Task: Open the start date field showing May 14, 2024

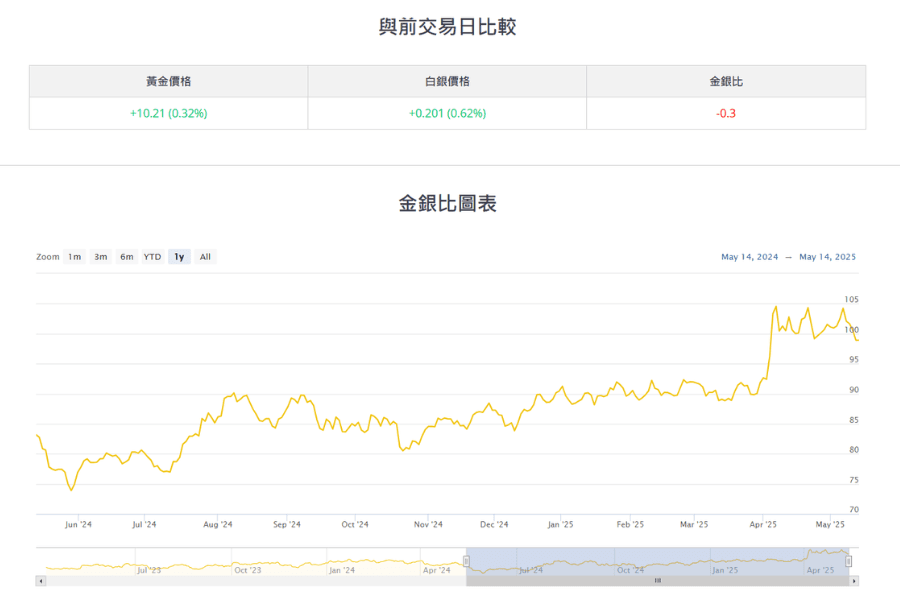Action: [x=751, y=256]
